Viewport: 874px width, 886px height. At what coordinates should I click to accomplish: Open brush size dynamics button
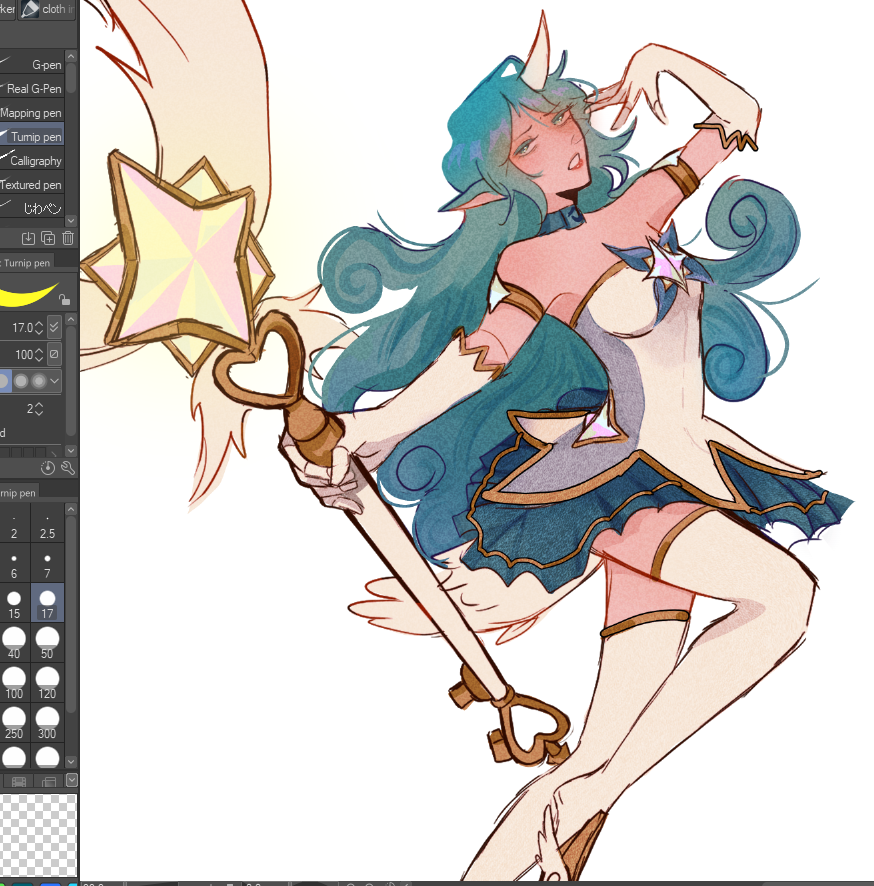54,327
